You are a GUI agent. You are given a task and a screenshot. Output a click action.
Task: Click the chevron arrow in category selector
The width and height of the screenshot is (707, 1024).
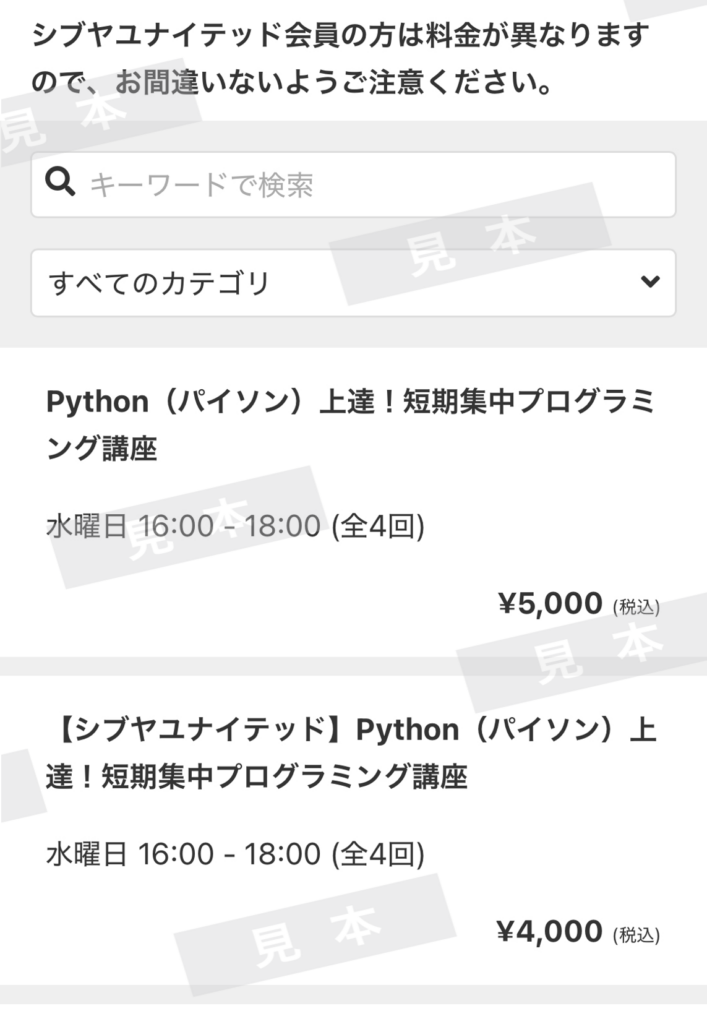pos(650,282)
